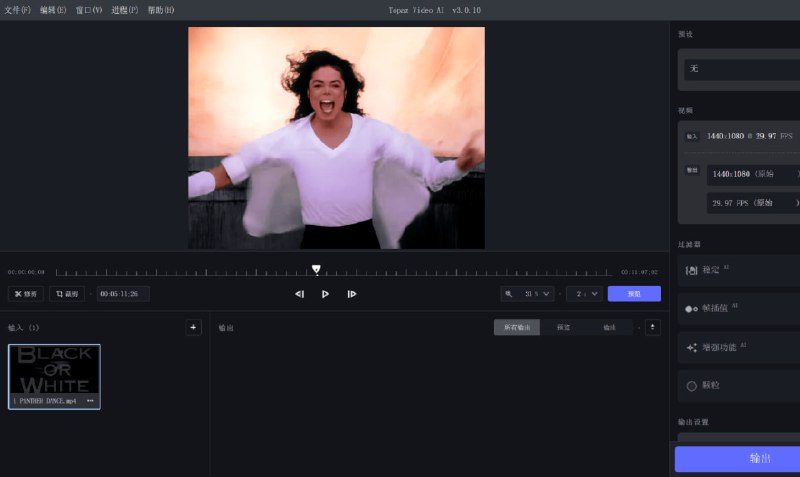Click the large 输出 export button
The image size is (800, 477).
[738, 458]
